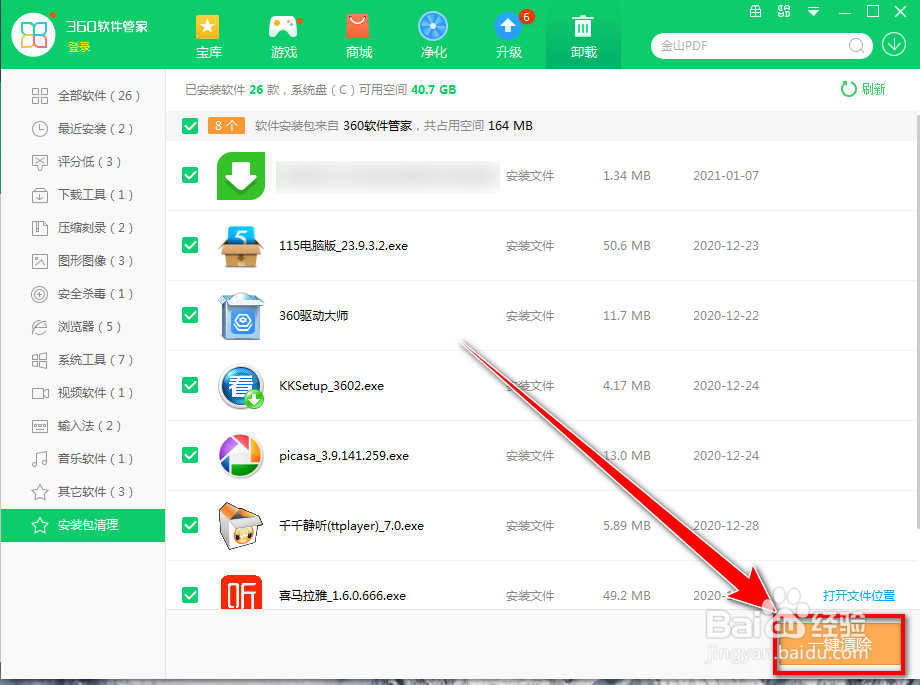Open 打开文件位置 for 喜马拉雅 installer
The image size is (920, 685).
pyautogui.click(x=859, y=595)
